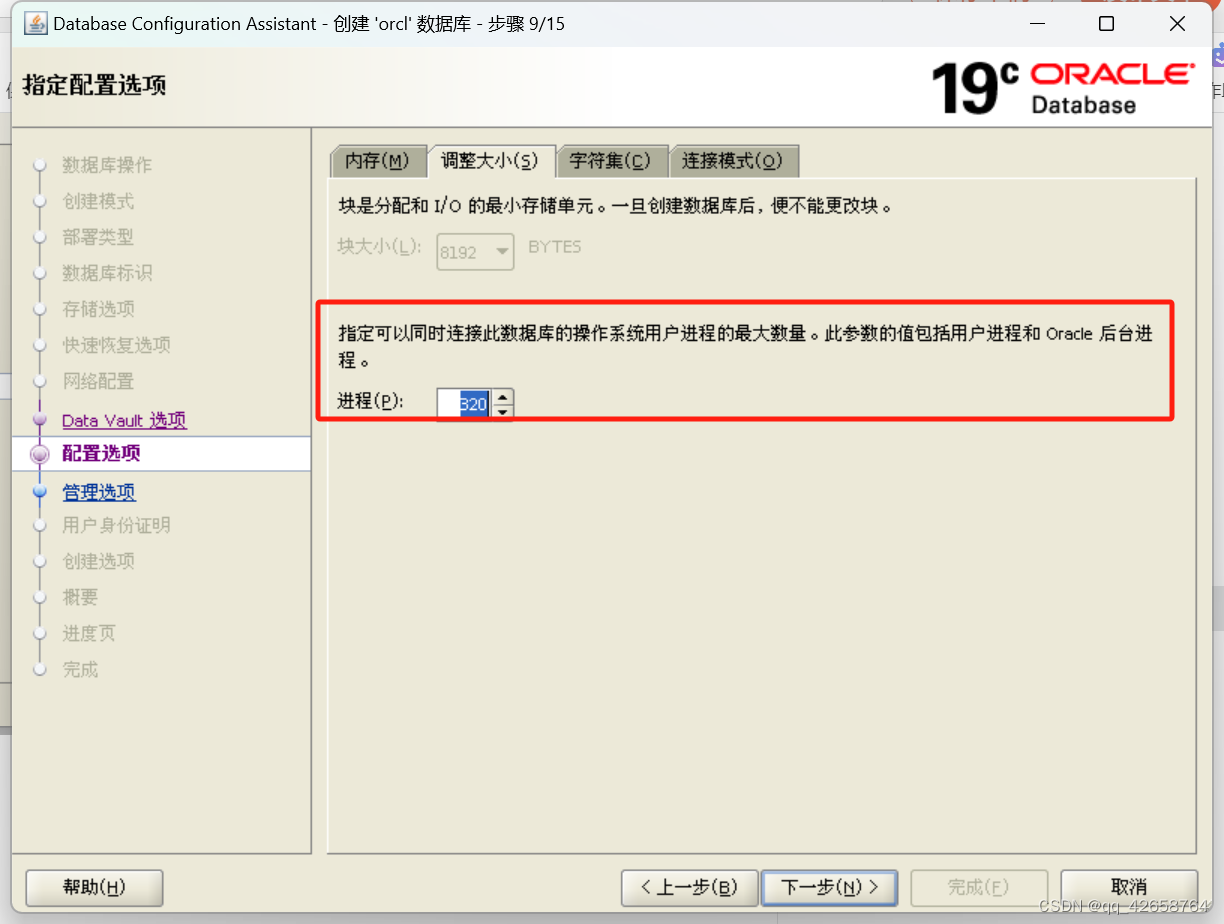Screen dimensions: 1224x924
Task: Click the 部署类型 step label
Action: [x=98, y=237]
